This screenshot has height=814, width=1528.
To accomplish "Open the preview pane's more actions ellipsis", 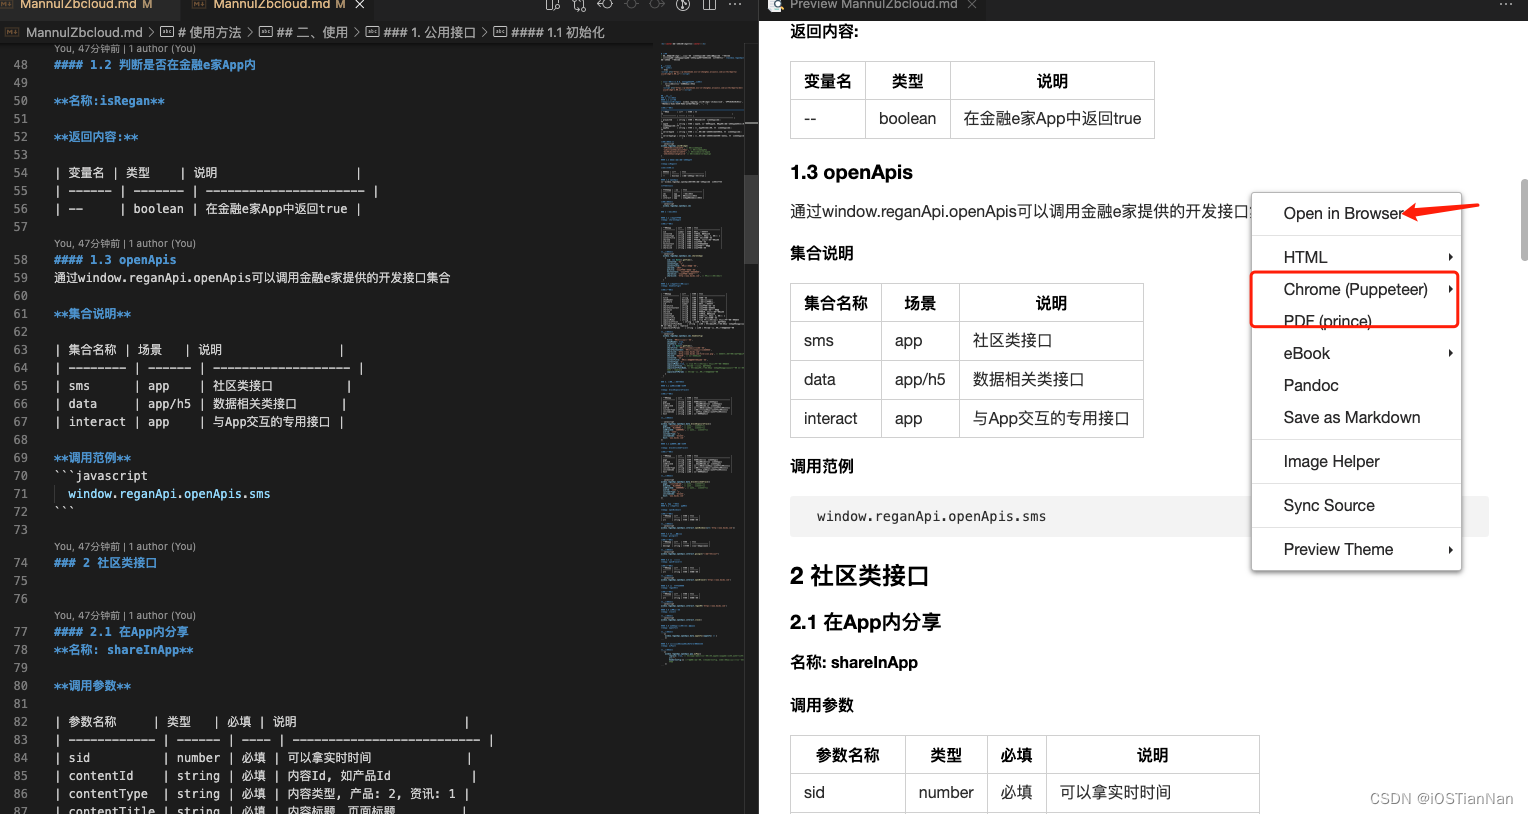I will pos(1505,5).
